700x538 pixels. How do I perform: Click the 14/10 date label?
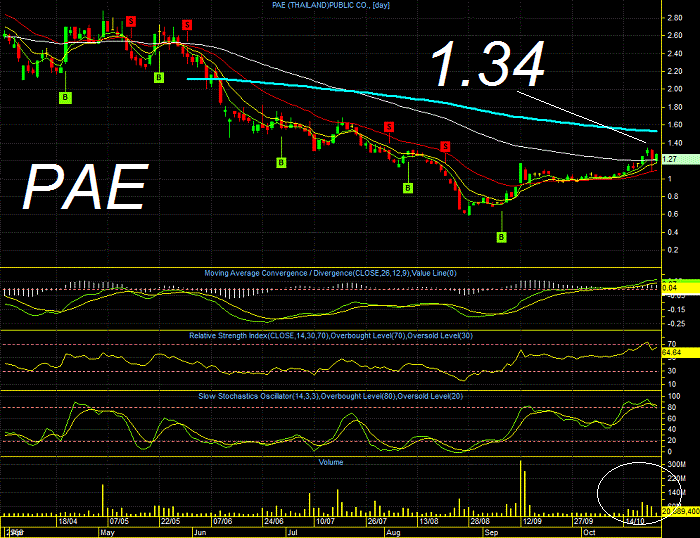[x=635, y=521]
